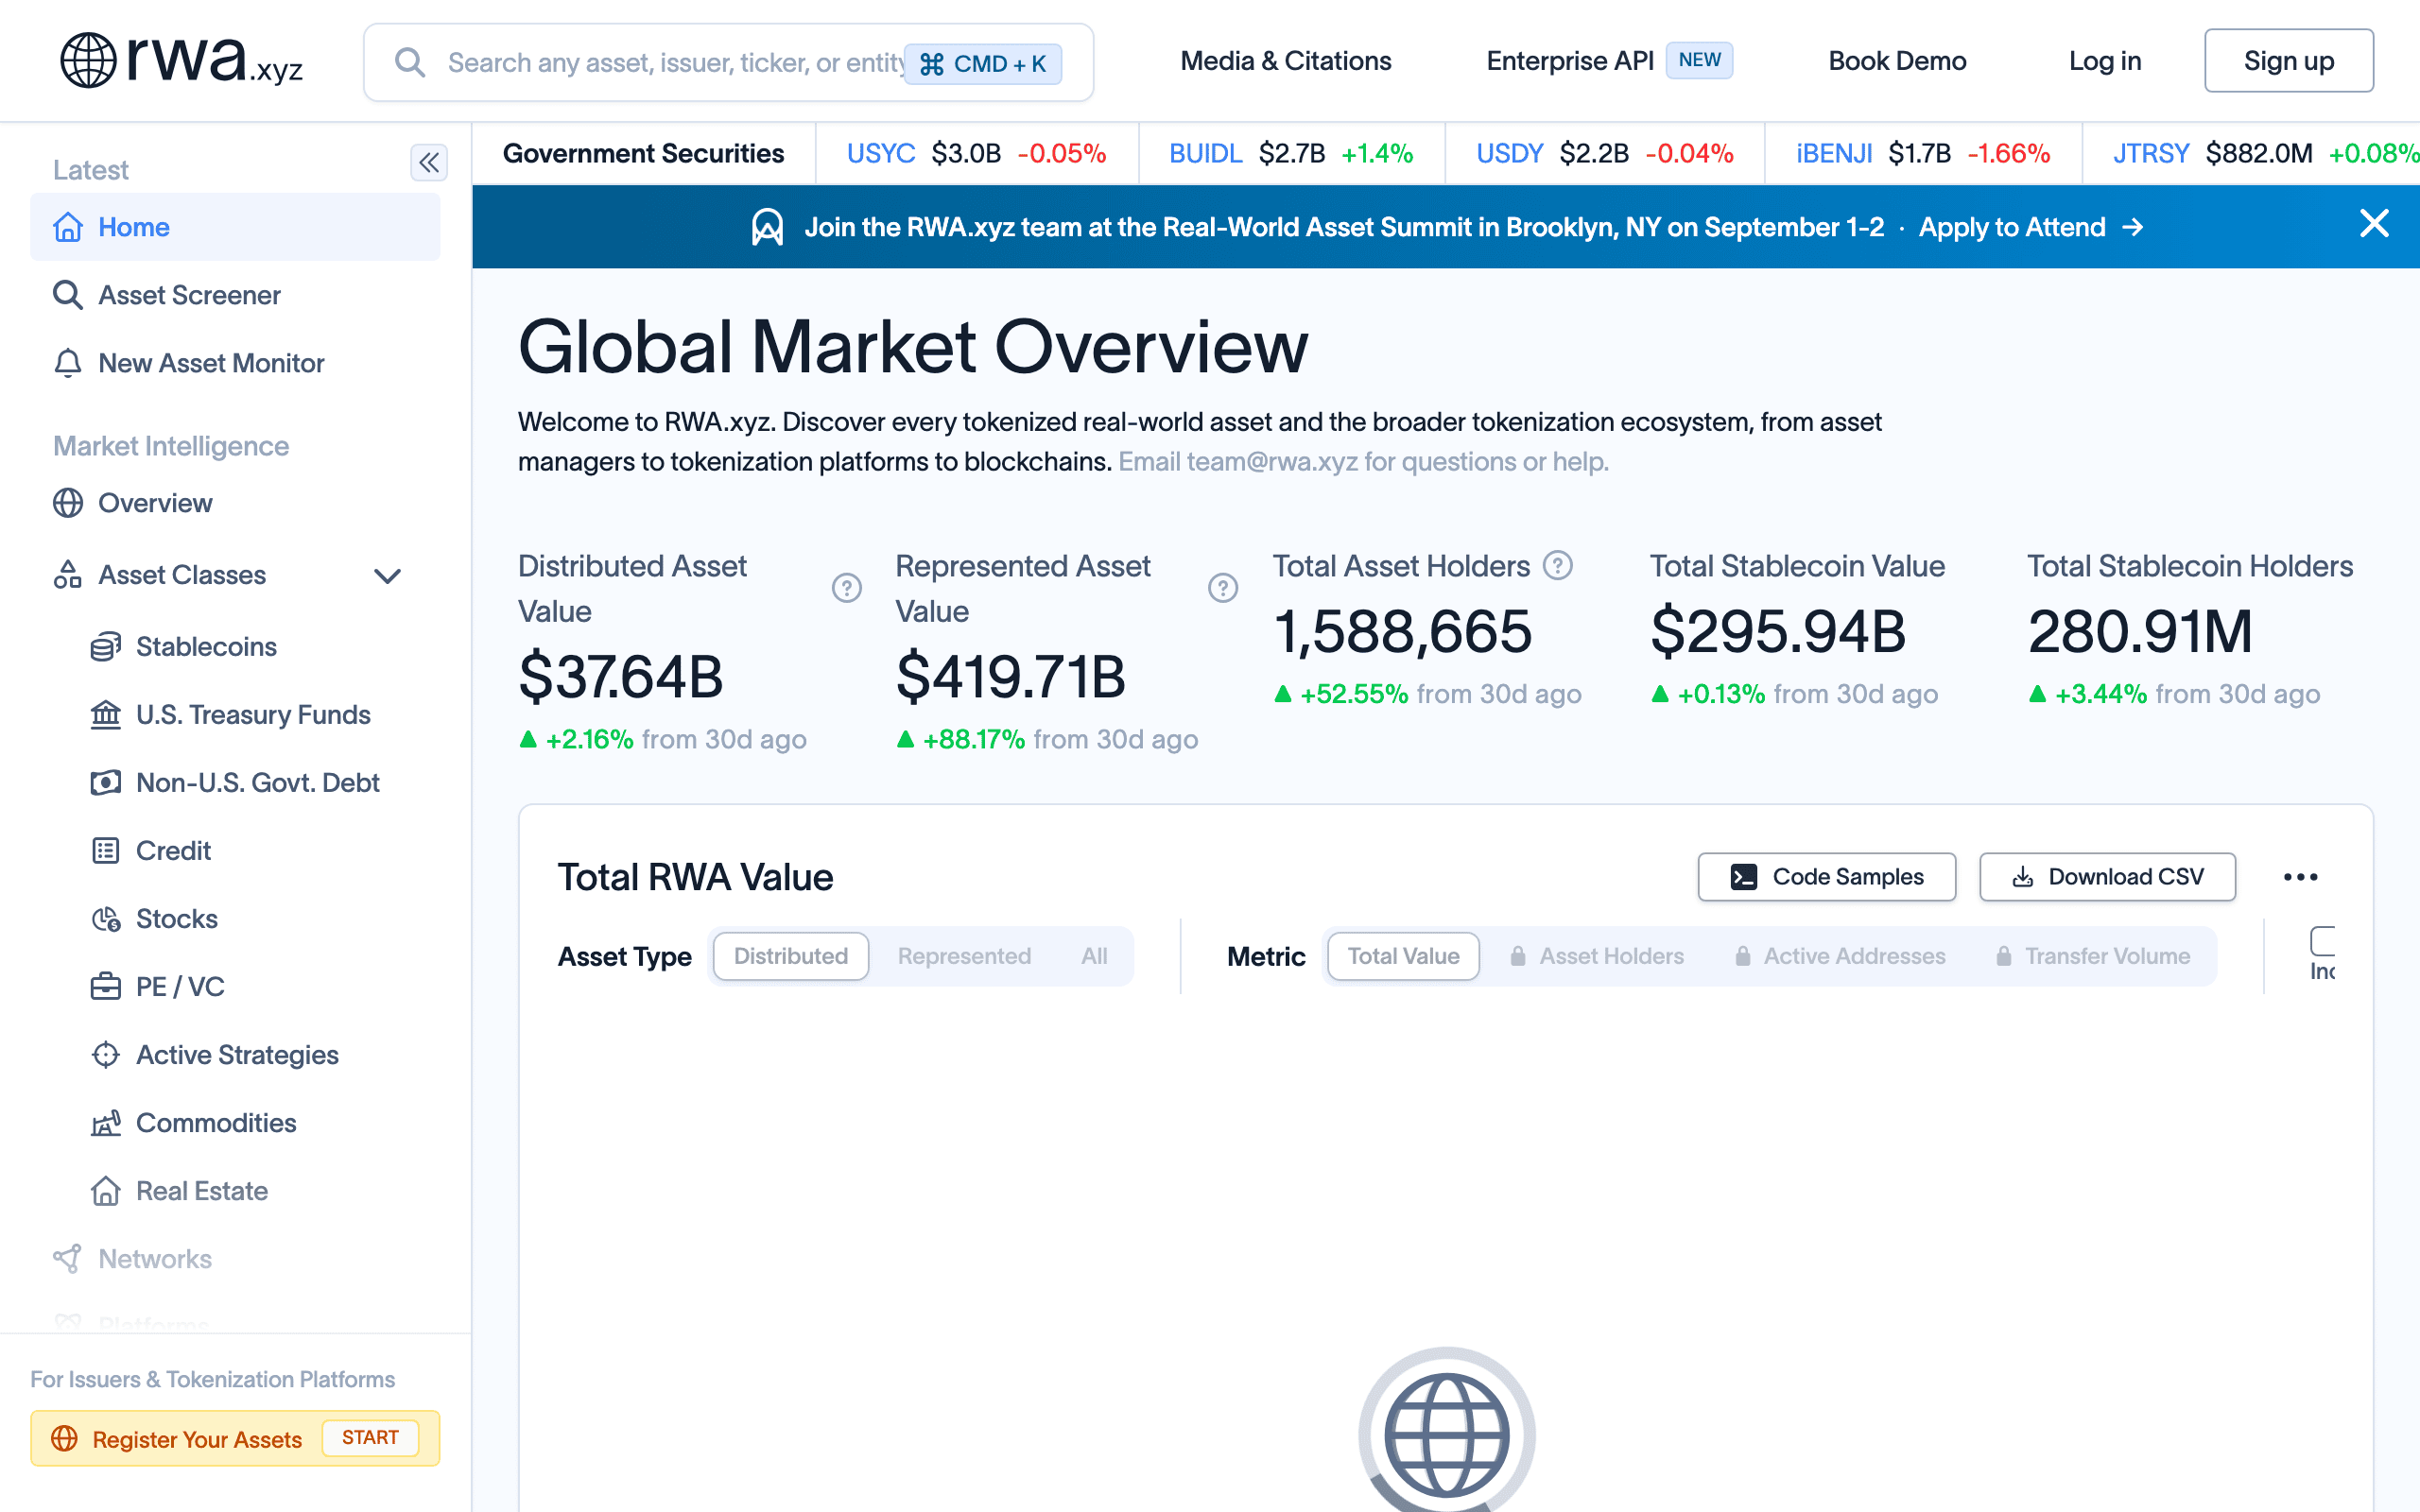Screen dimensions: 2420x1512
Task: Click the Commodities oil-rig icon
Action: [106, 1123]
